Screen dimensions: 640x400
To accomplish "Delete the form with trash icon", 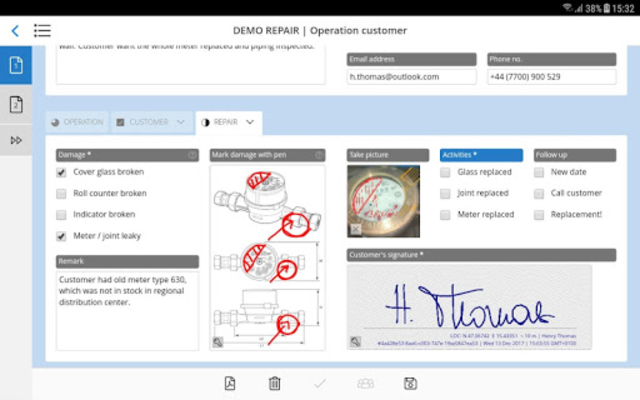I will click(x=275, y=383).
